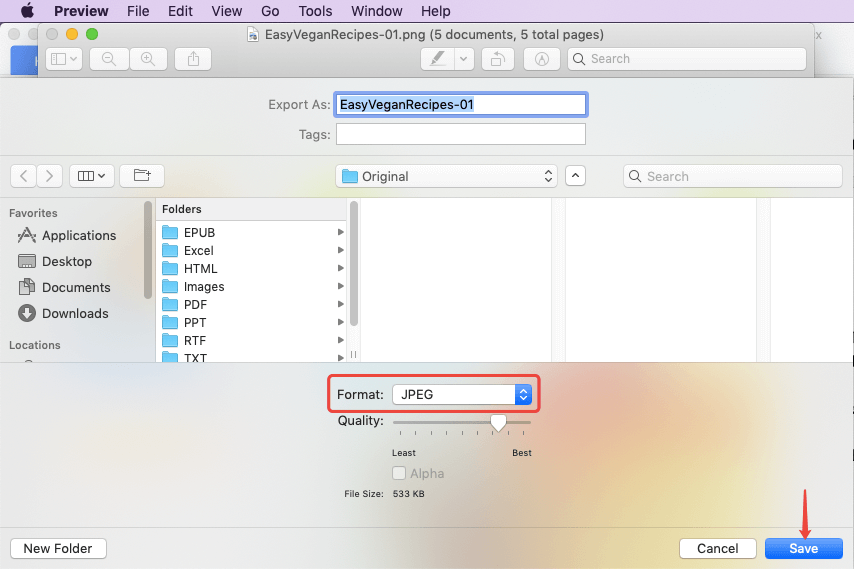Change the column view mode dropdown
The width and height of the screenshot is (854, 569).
point(92,176)
